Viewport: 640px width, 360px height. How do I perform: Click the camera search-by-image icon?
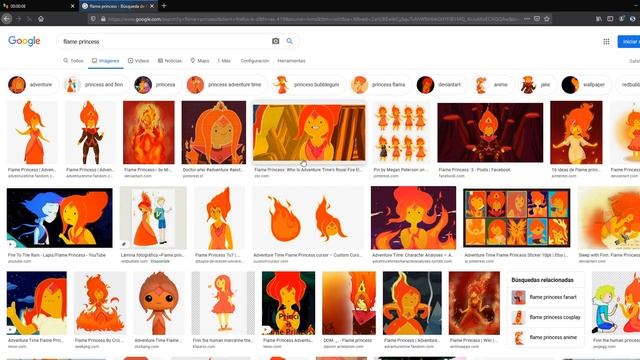point(276,41)
